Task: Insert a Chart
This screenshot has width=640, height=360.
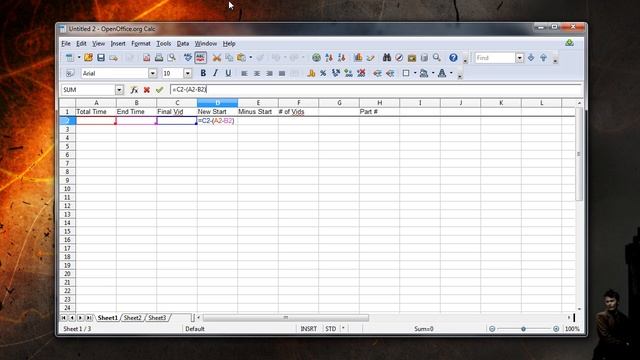Action: pyautogui.click(x=358, y=58)
